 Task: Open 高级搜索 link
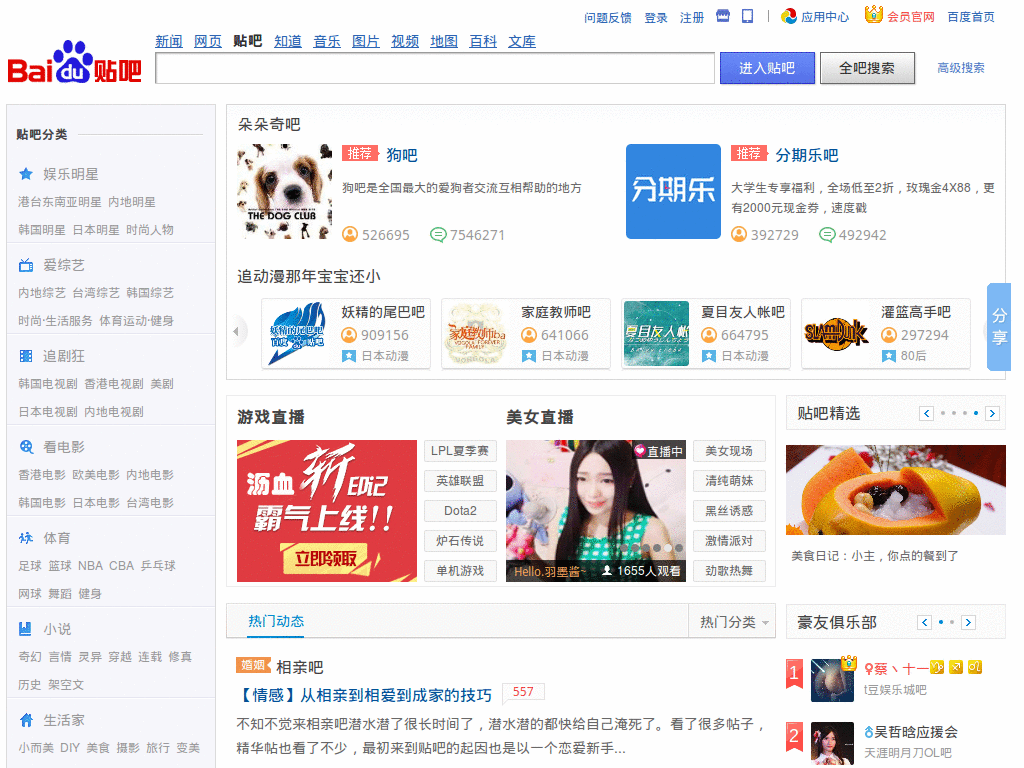click(x=961, y=68)
